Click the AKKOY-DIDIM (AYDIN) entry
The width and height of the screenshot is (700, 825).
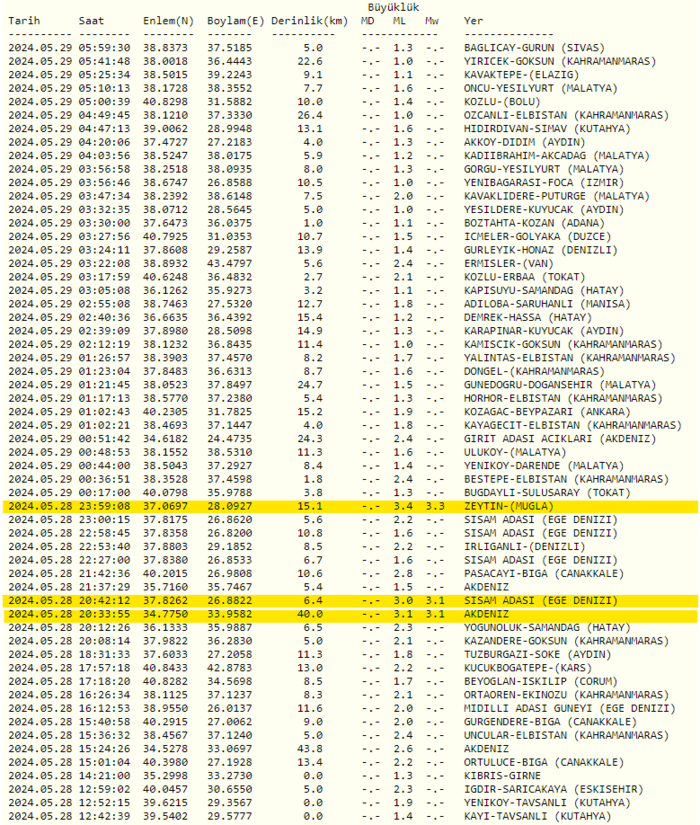[x=524, y=142]
